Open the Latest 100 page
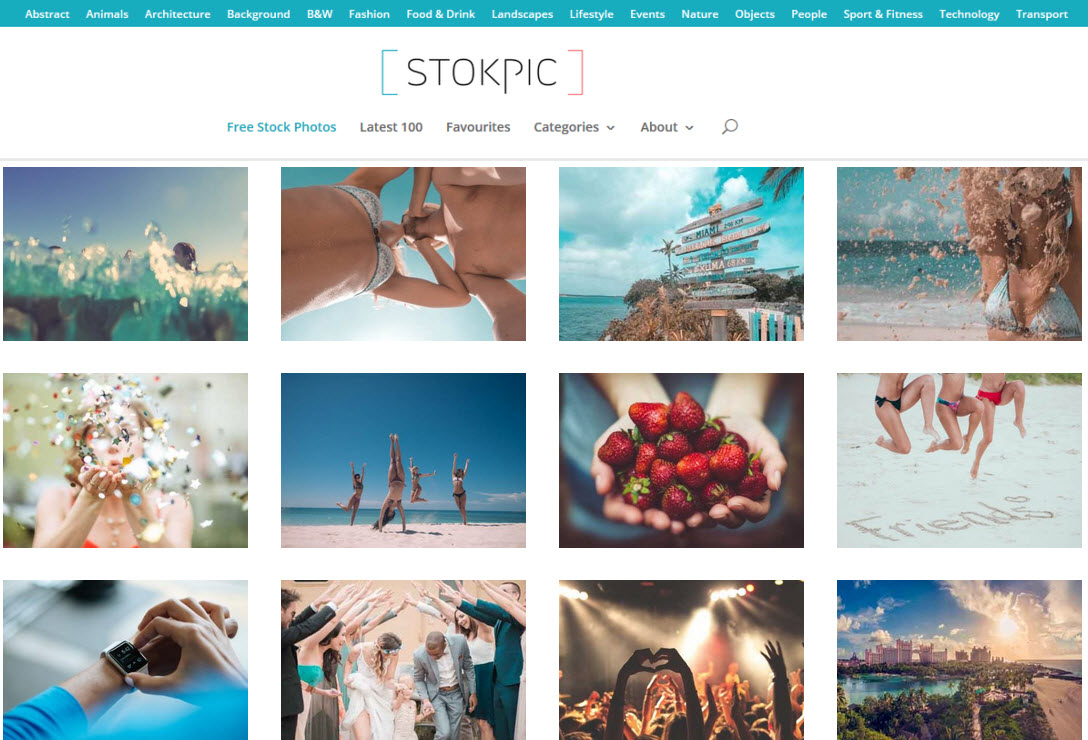Screen dimensions: 1088x740 point(391,127)
